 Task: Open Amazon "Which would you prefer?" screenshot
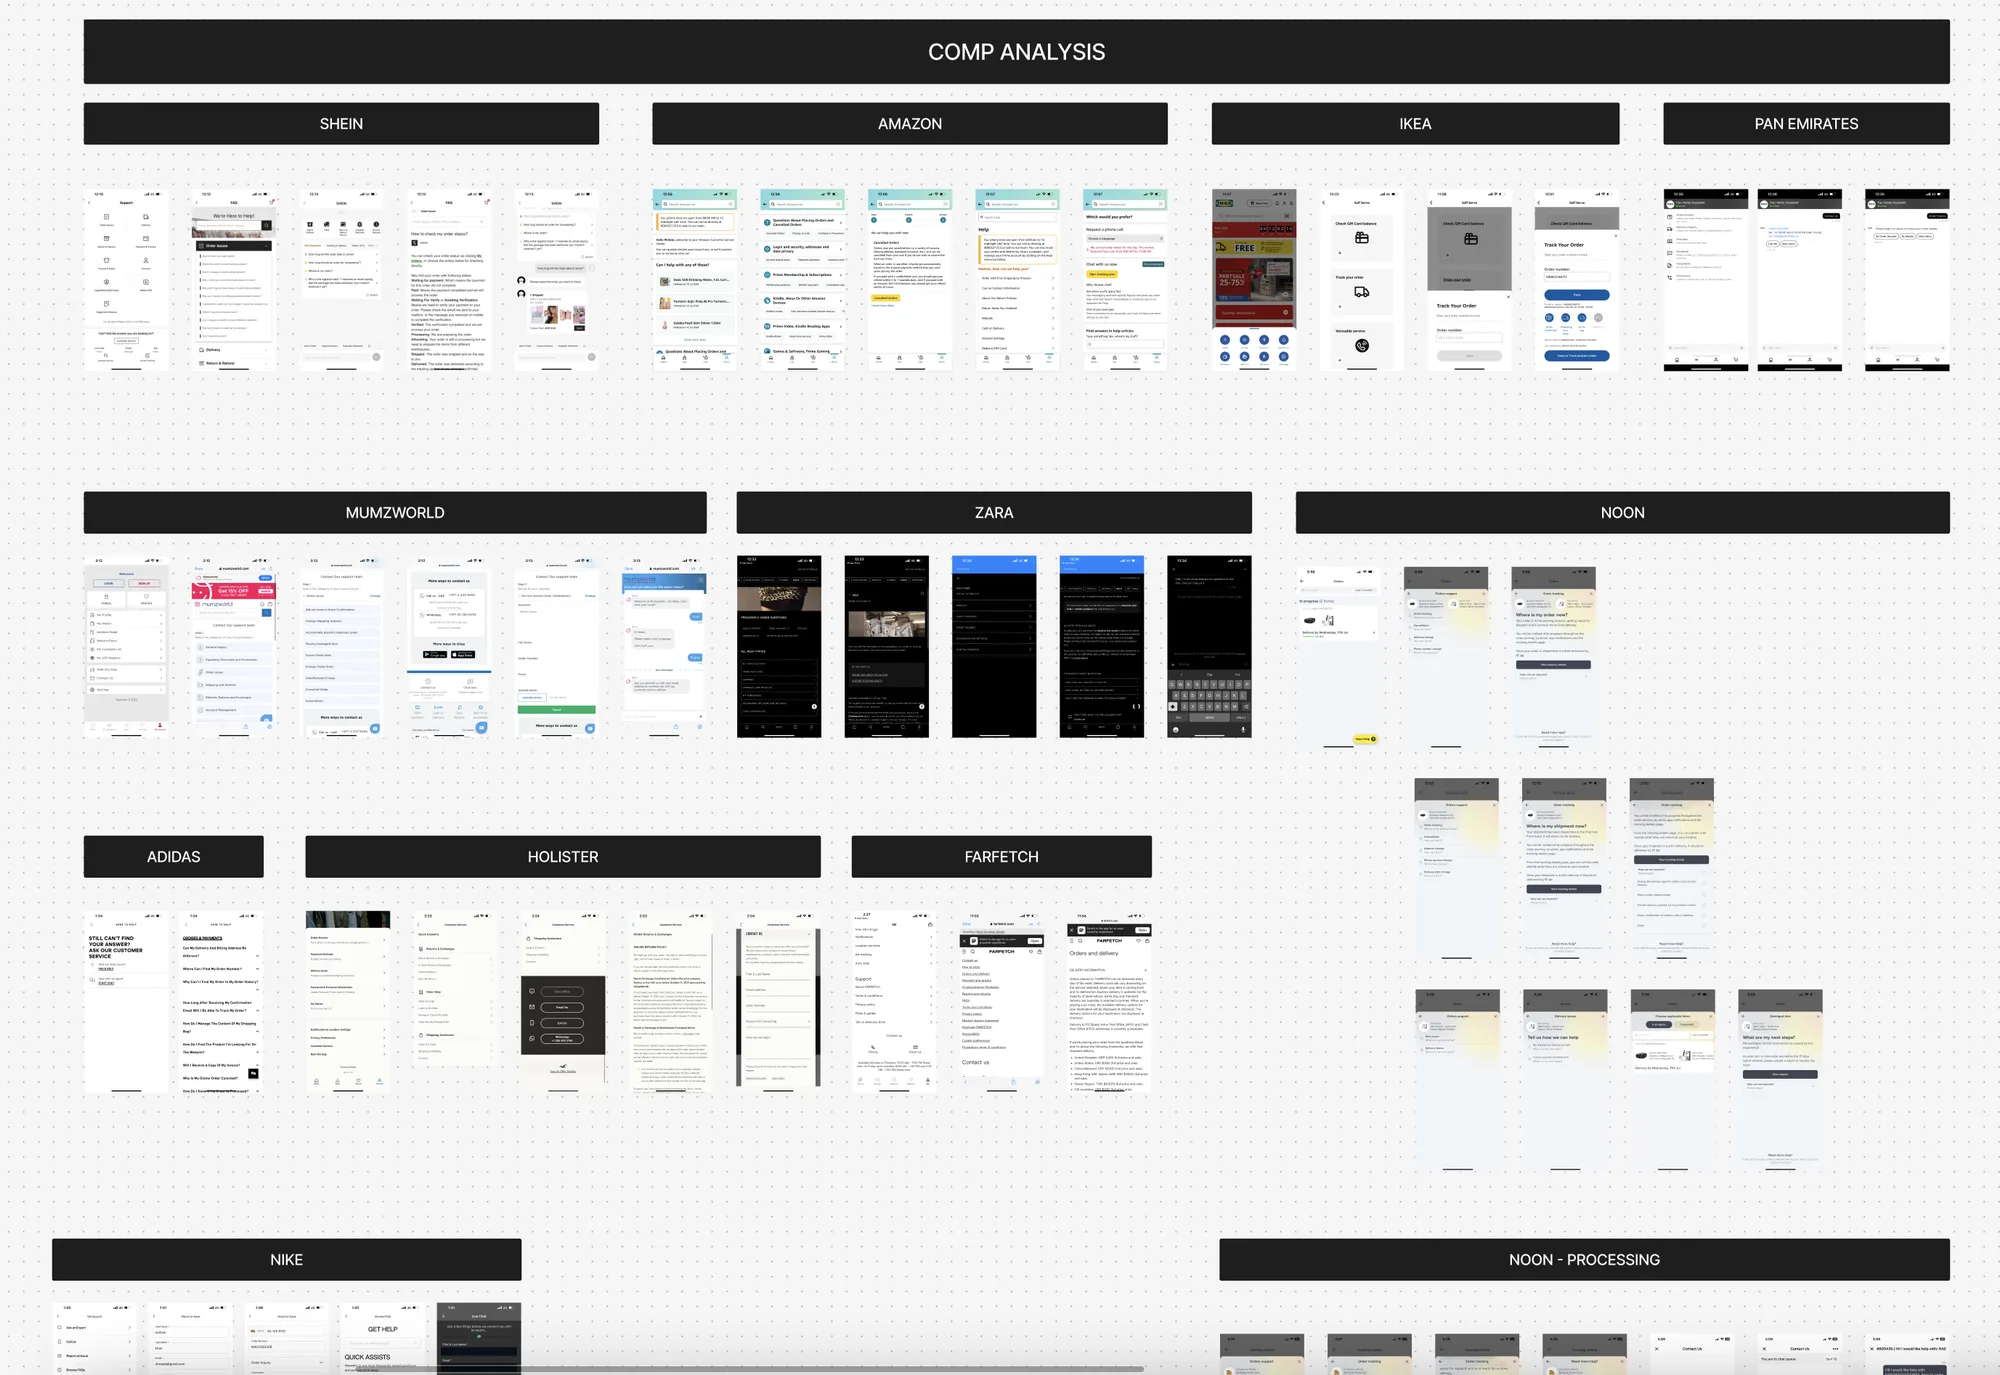coord(1125,280)
